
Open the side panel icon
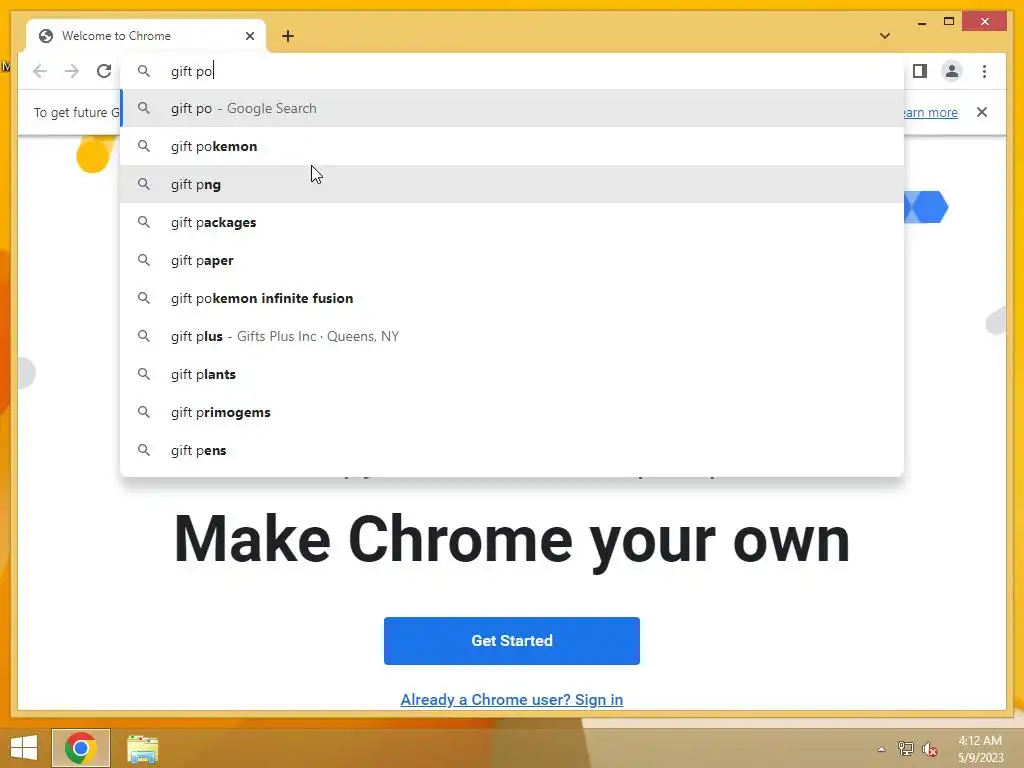tap(920, 71)
